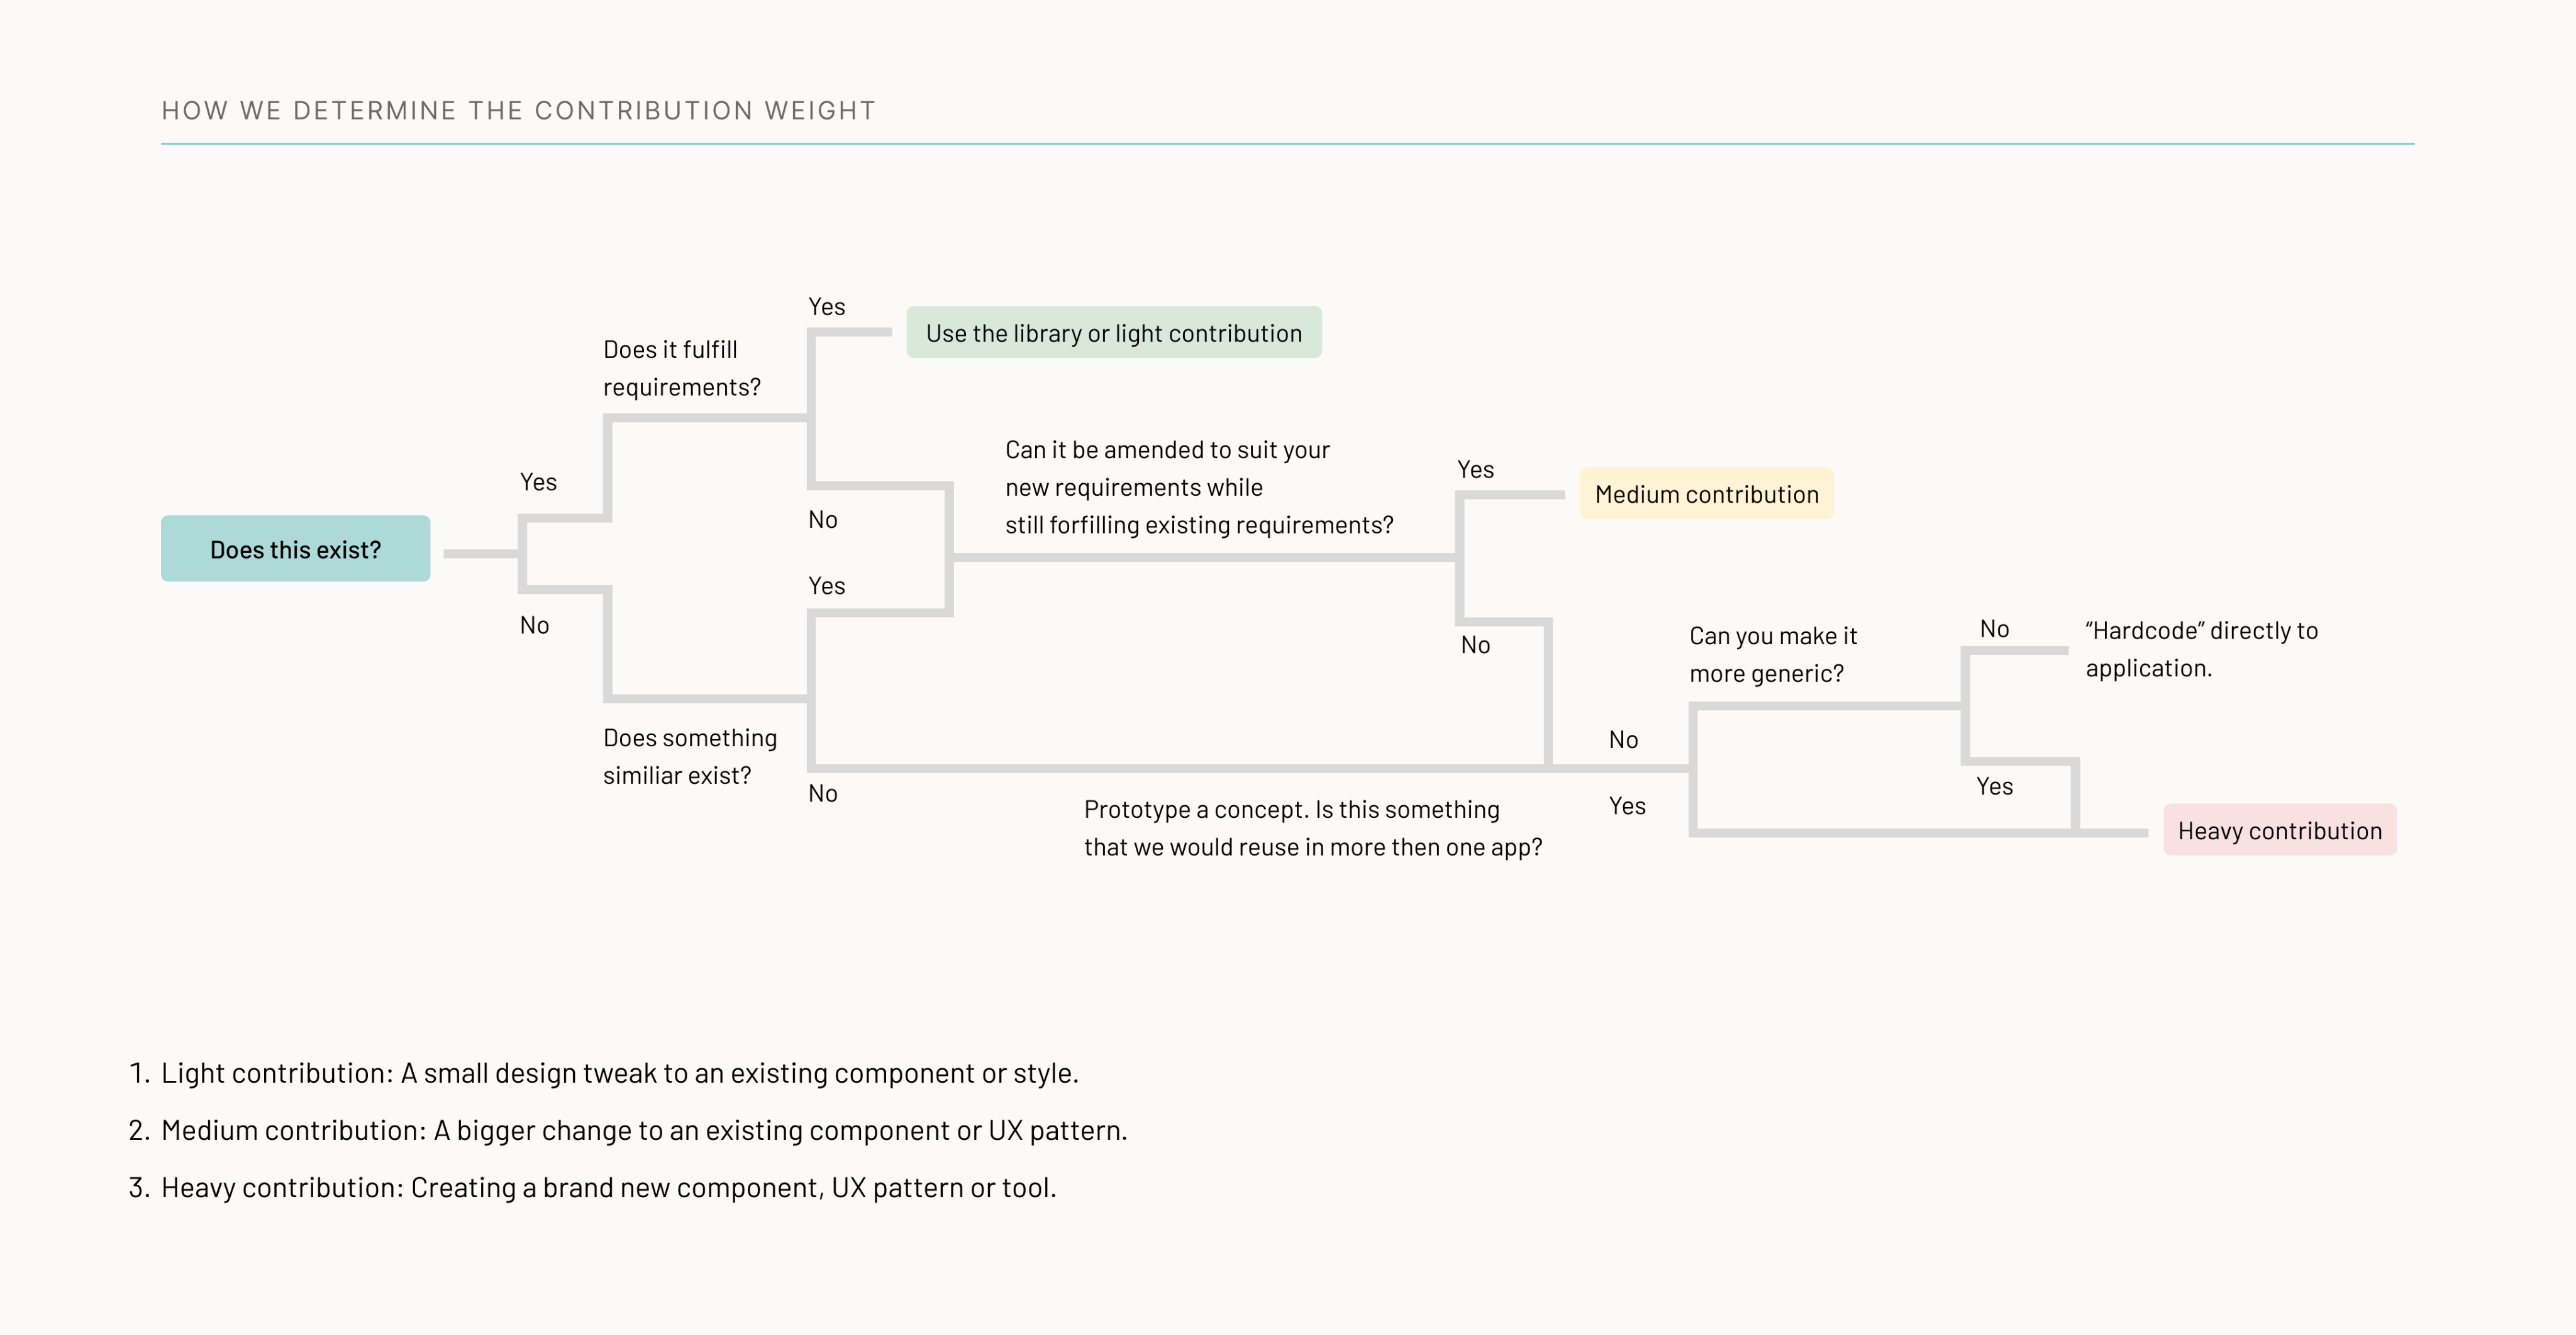Click the yellow "Medium contribution" outcome box
The width and height of the screenshot is (2576, 1335).
(1706, 494)
